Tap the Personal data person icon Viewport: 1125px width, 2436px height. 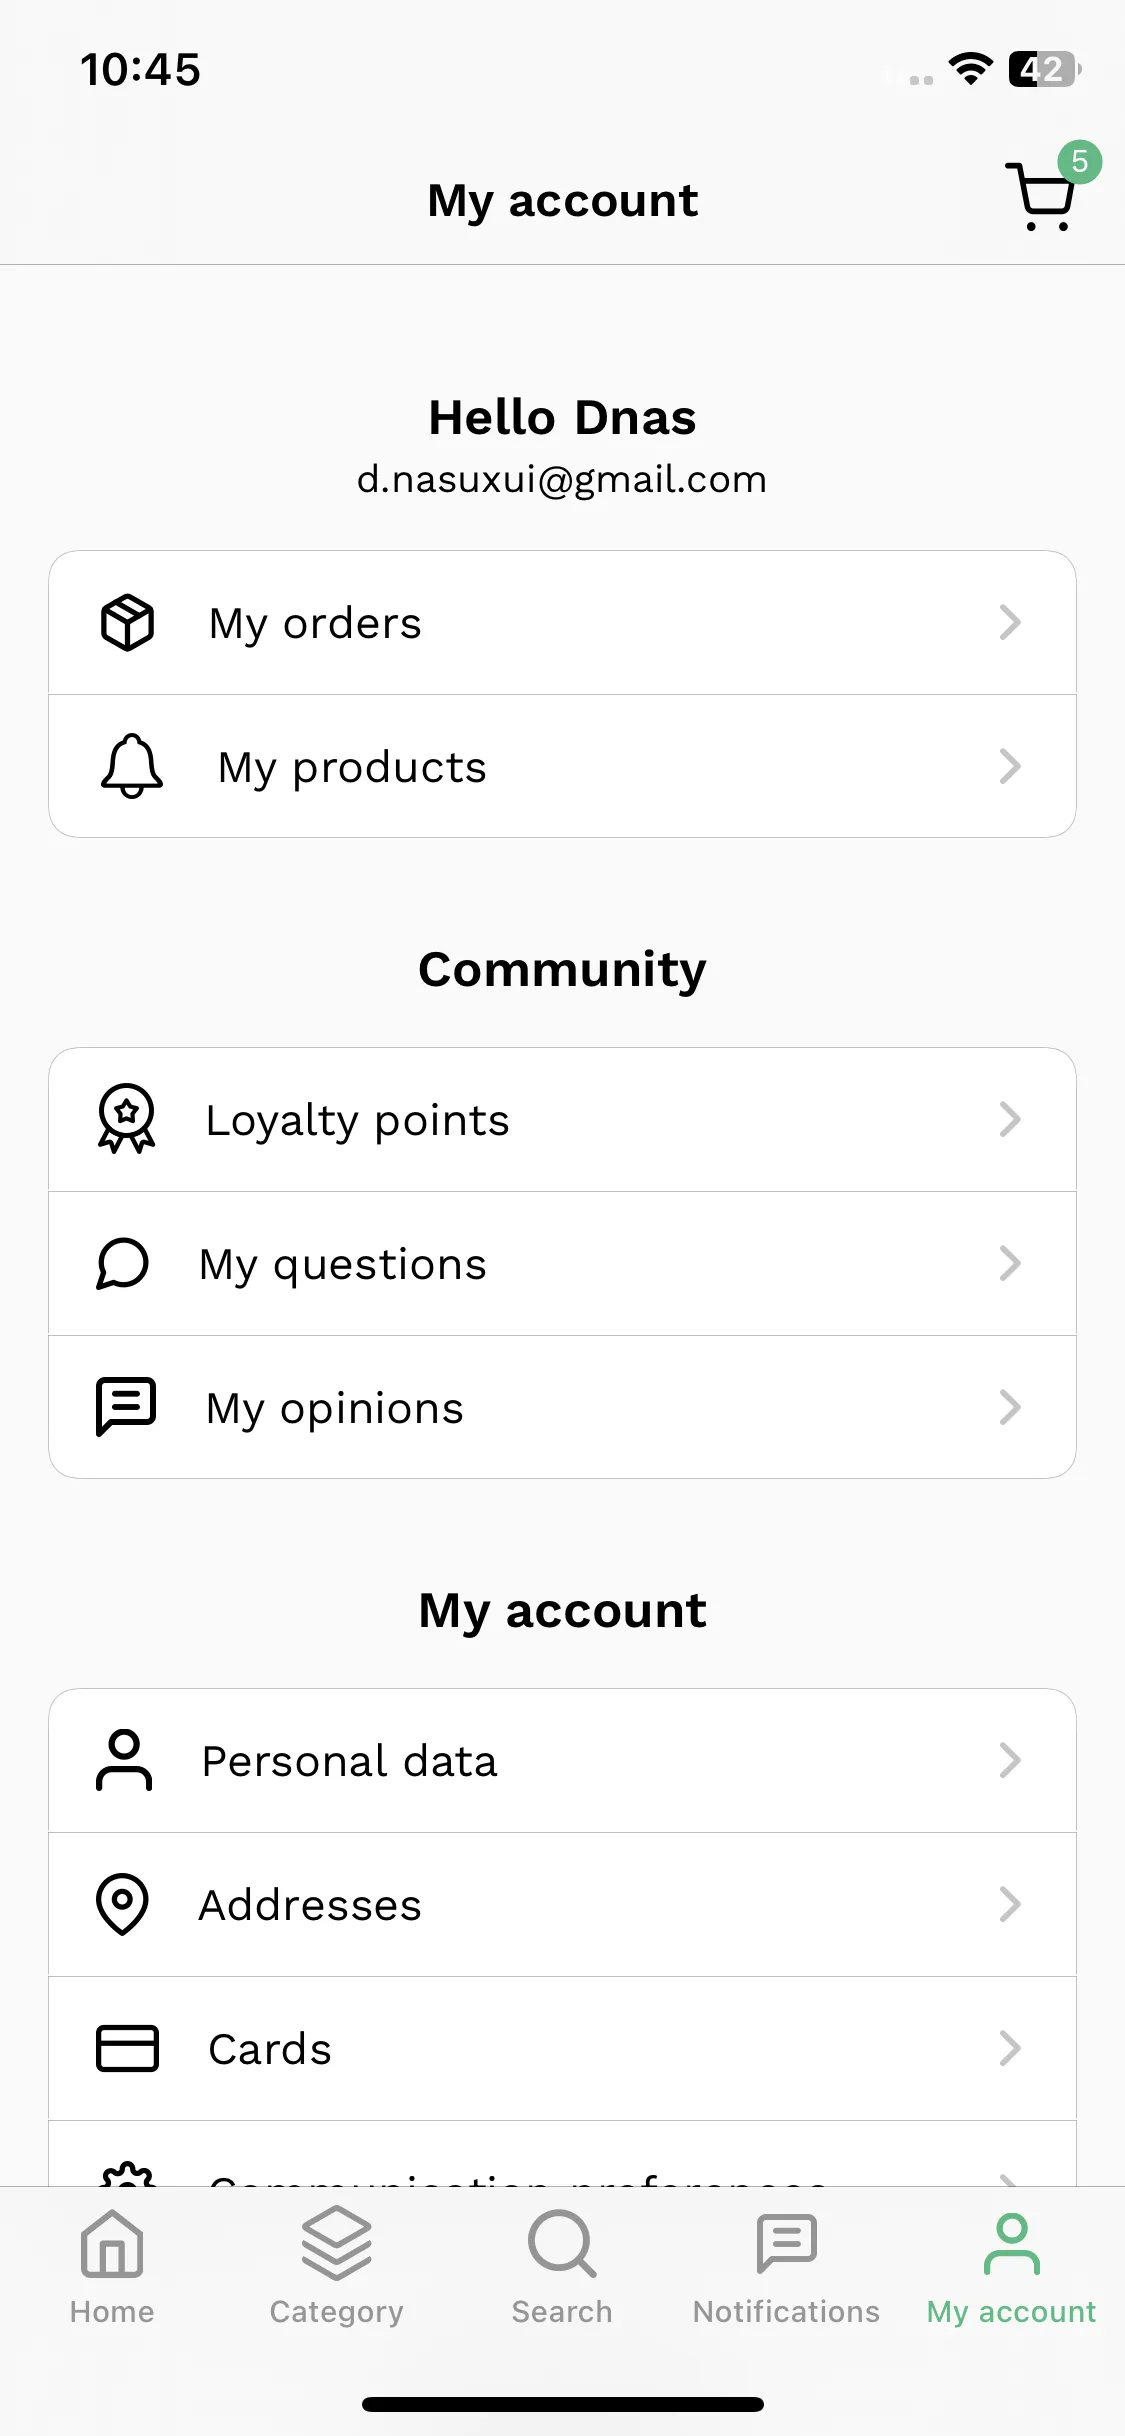[124, 1760]
